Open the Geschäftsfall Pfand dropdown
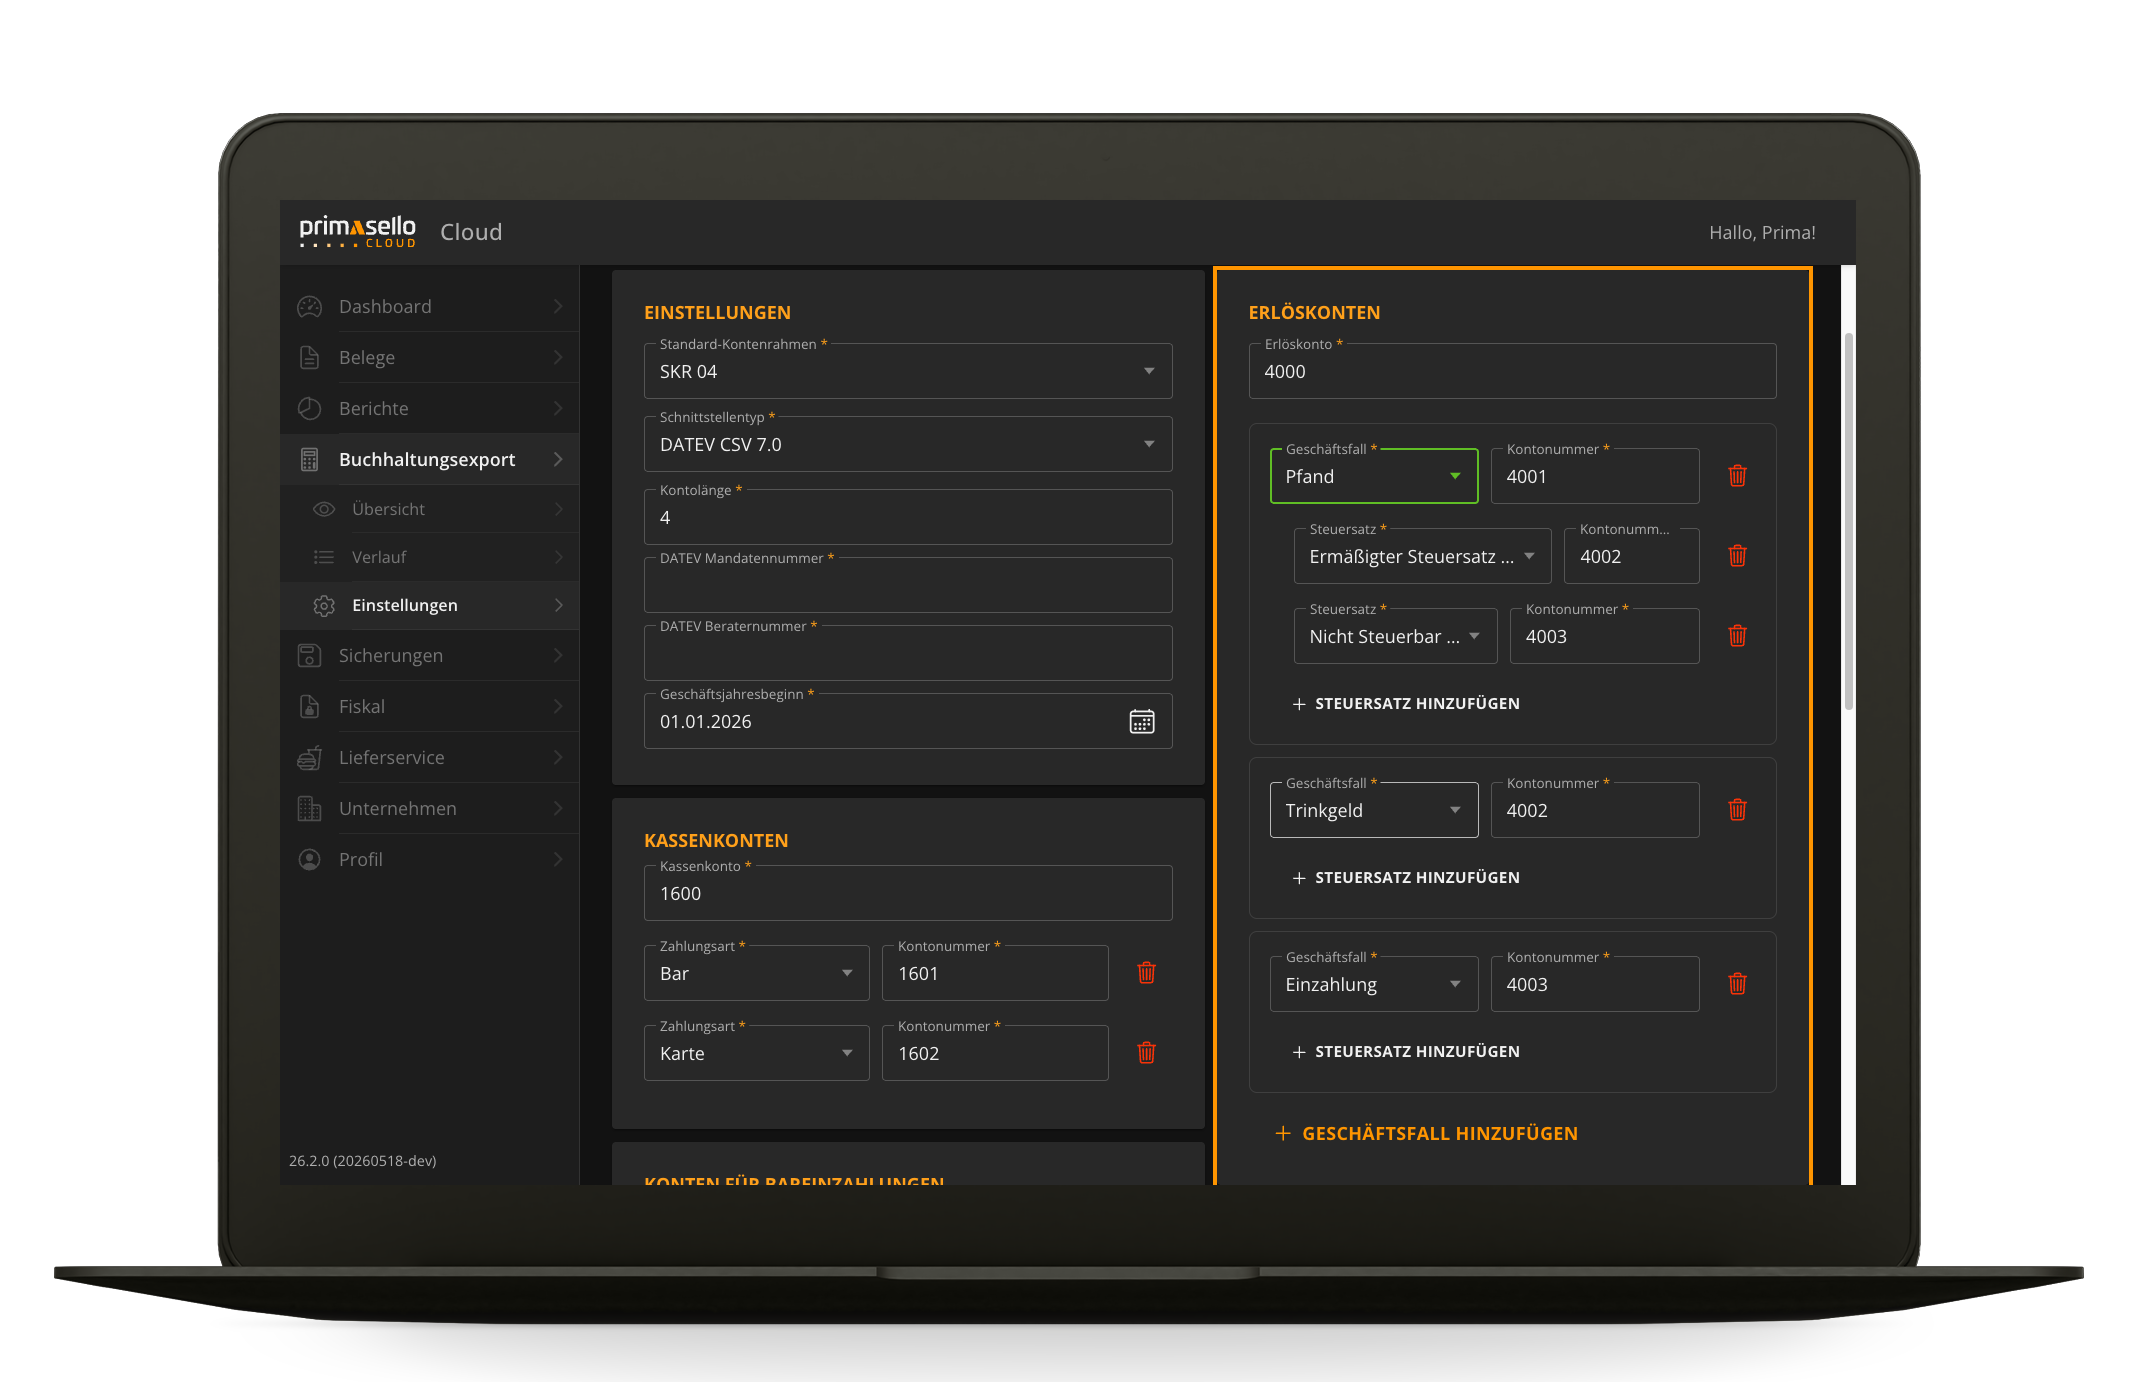 pyautogui.click(x=1374, y=476)
